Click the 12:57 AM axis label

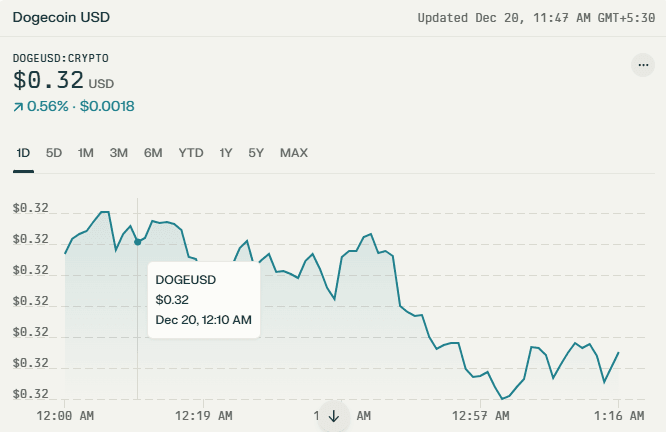(480, 415)
